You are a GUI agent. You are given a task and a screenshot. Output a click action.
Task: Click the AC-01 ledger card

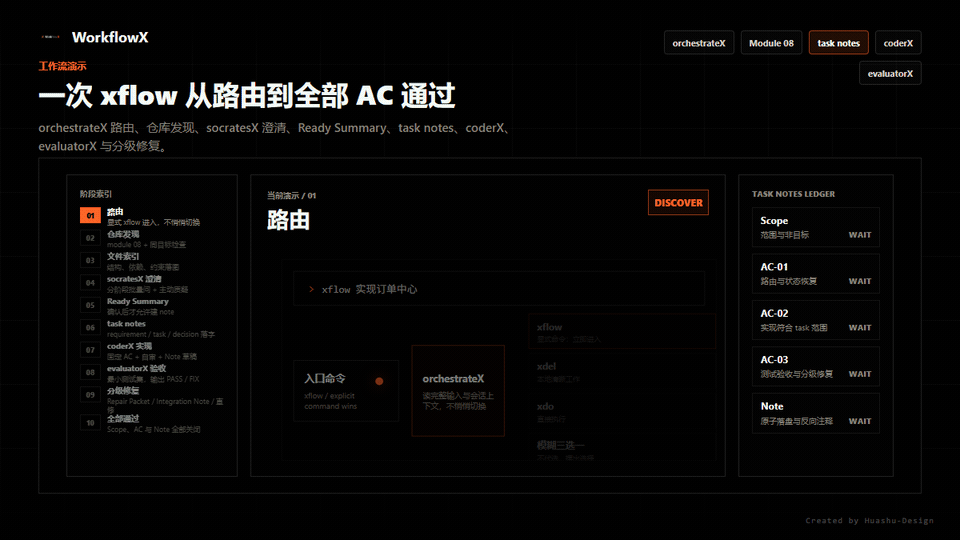816,274
